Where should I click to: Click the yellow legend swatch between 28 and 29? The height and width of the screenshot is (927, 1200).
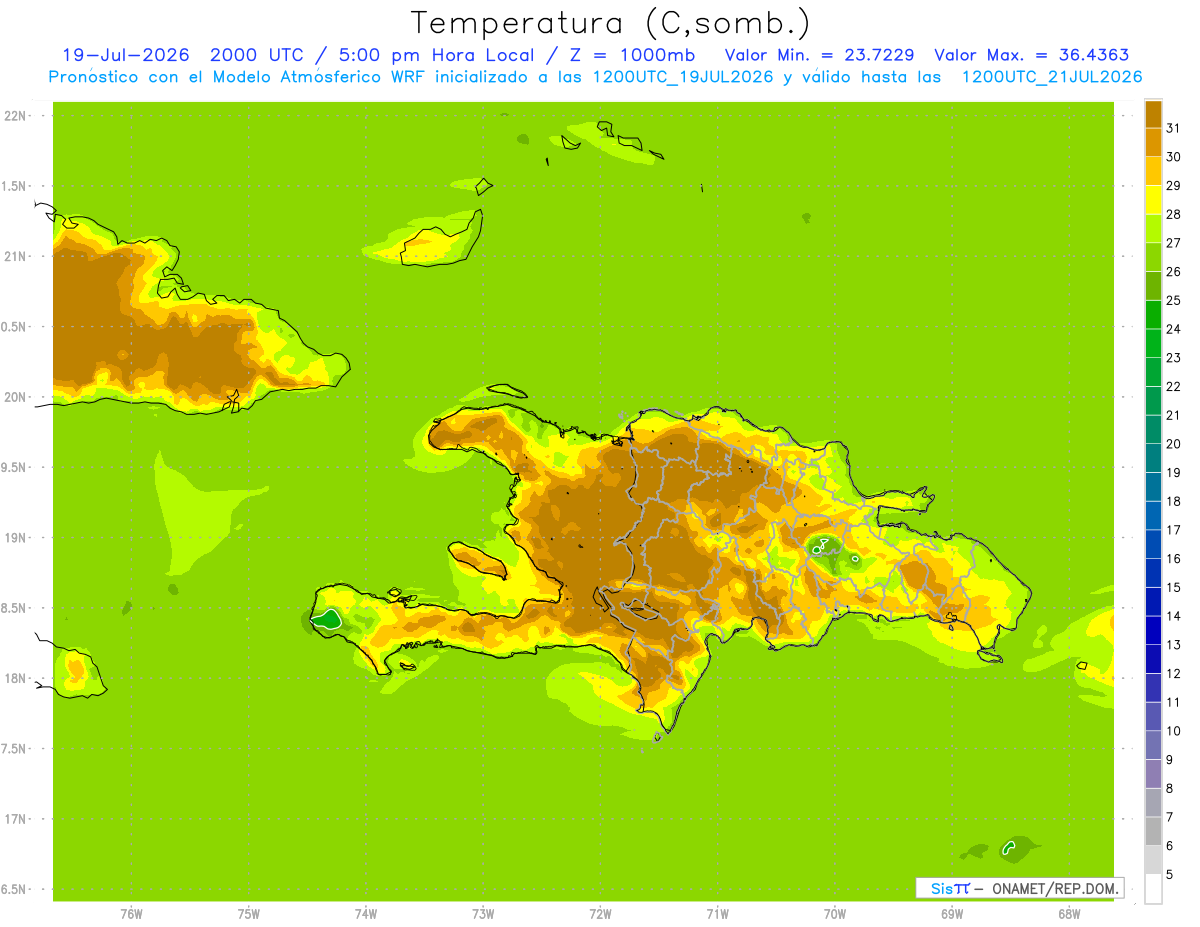click(x=1153, y=200)
